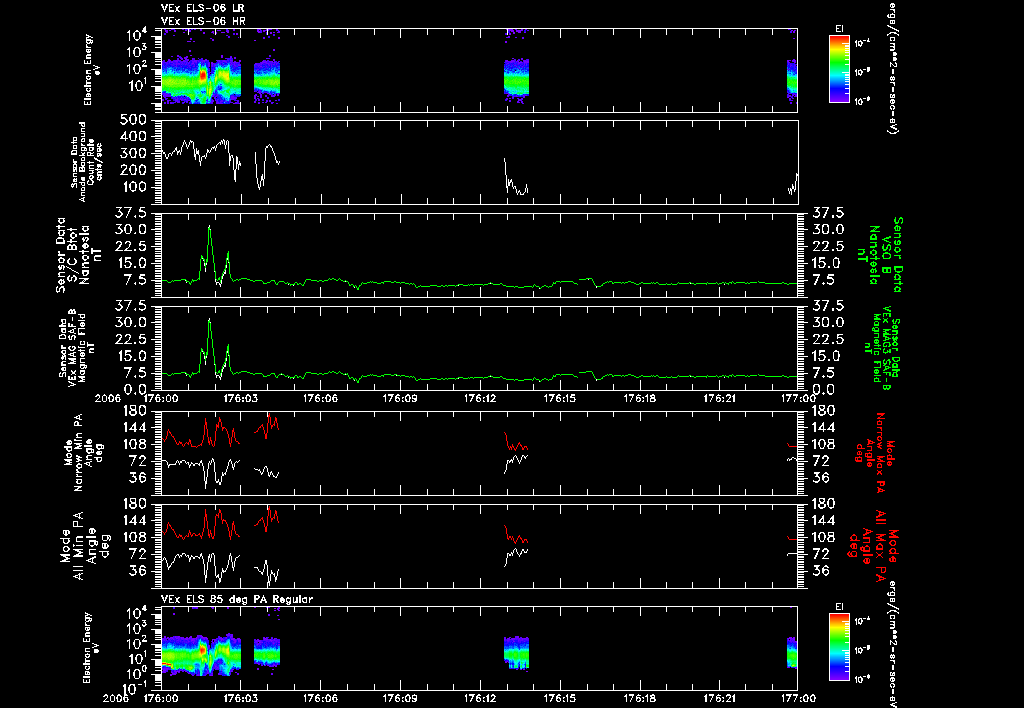
Task: Click the "500" tick on the count rate axis
Action: pyautogui.click(x=135, y=120)
